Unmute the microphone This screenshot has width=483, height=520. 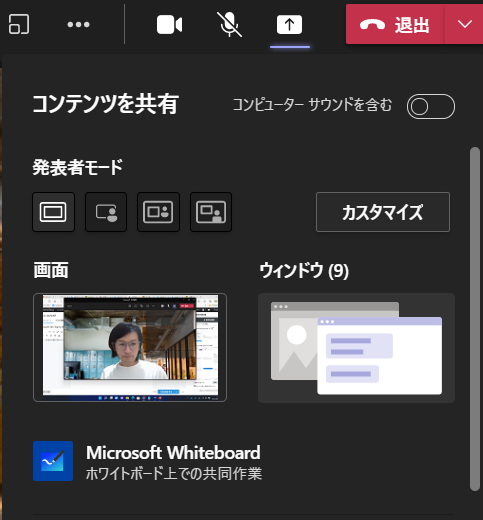pyautogui.click(x=229, y=24)
